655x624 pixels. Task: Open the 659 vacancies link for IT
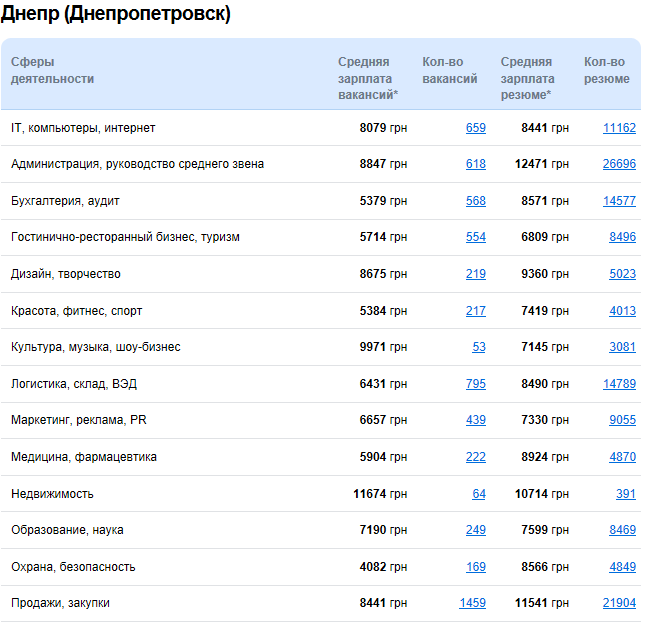(475, 128)
